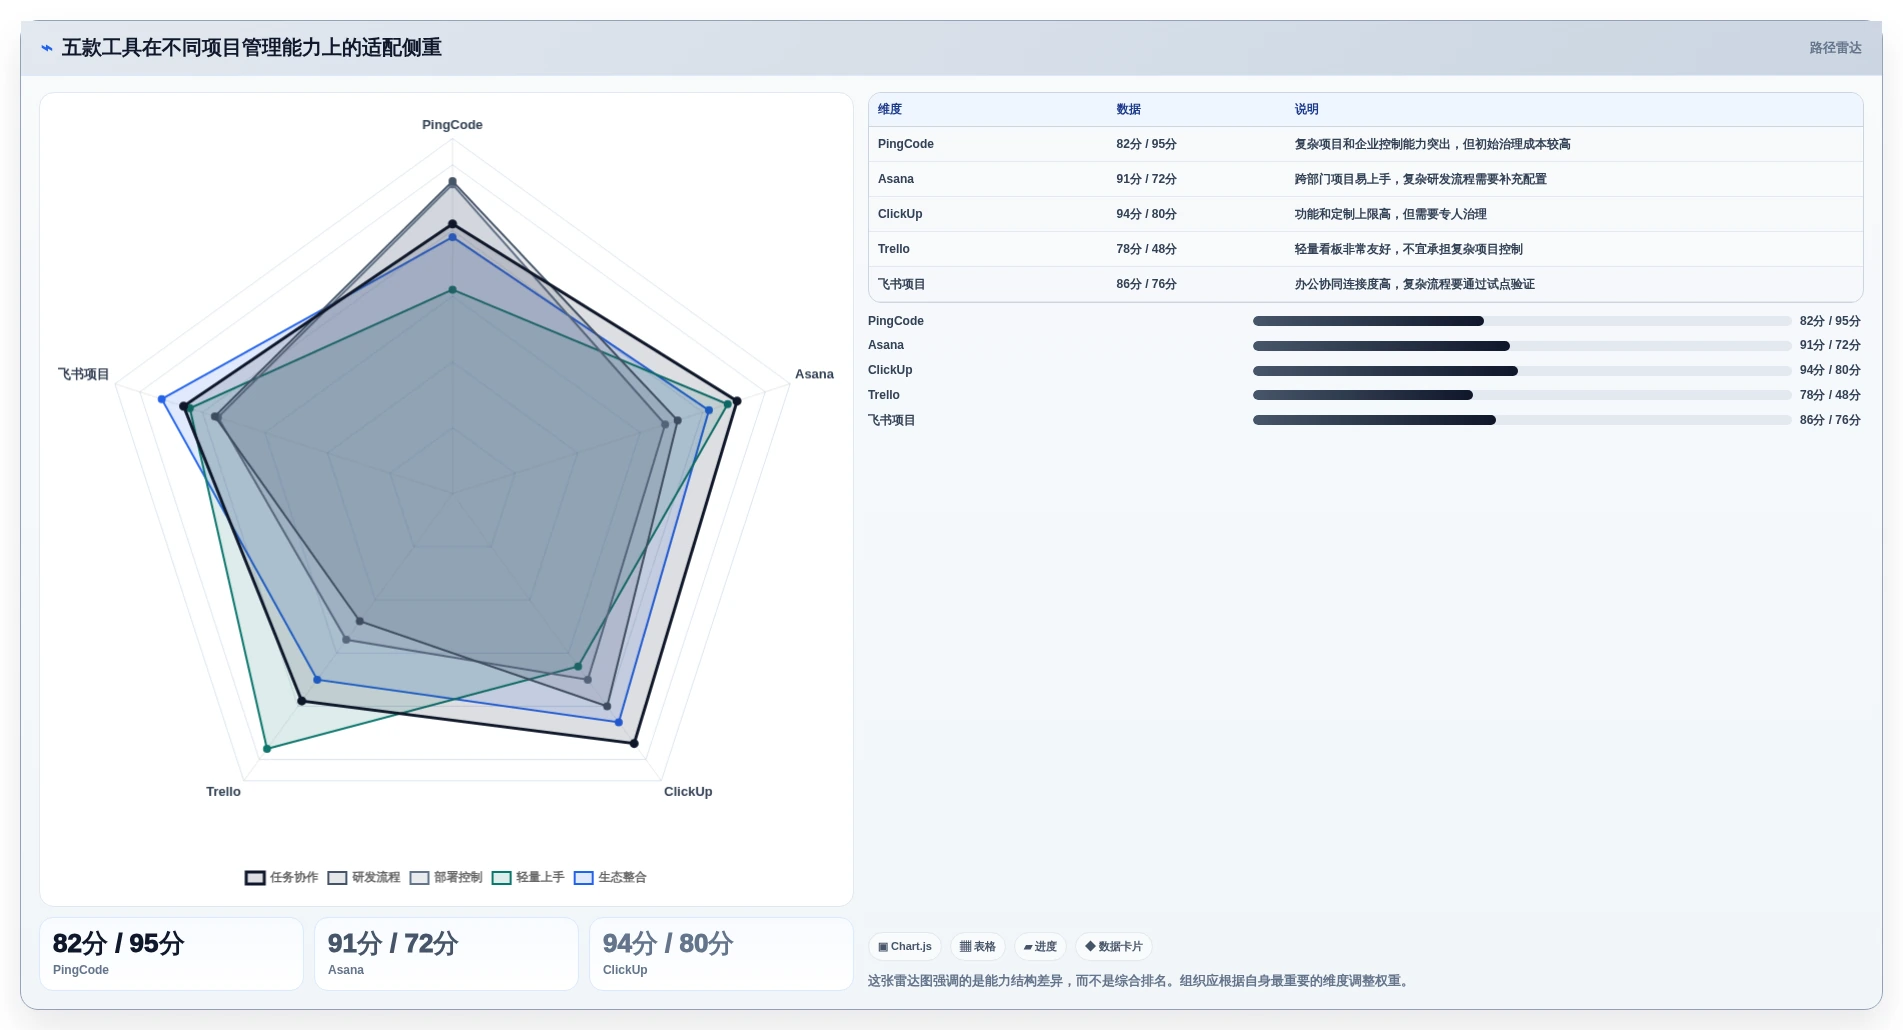Click the 数据卡片 tag chip
The width and height of the screenshot is (1903, 1030).
tap(1114, 946)
